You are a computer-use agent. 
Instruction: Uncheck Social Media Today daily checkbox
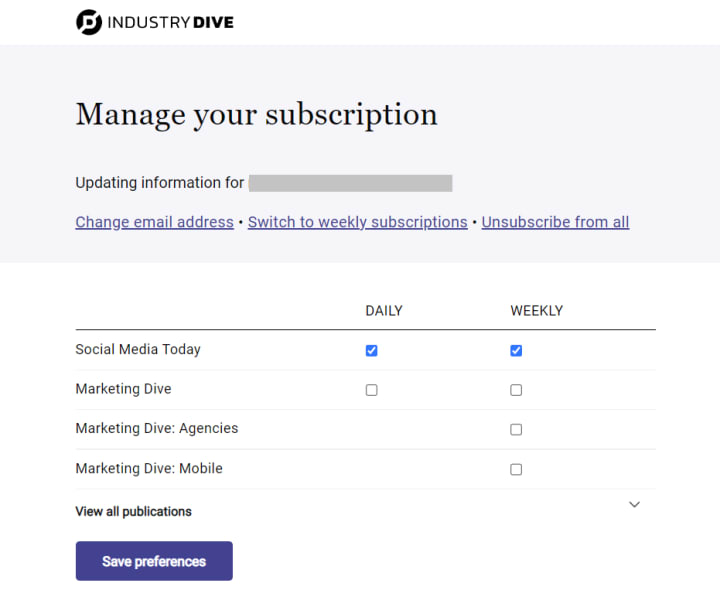(x=371, y=351)
